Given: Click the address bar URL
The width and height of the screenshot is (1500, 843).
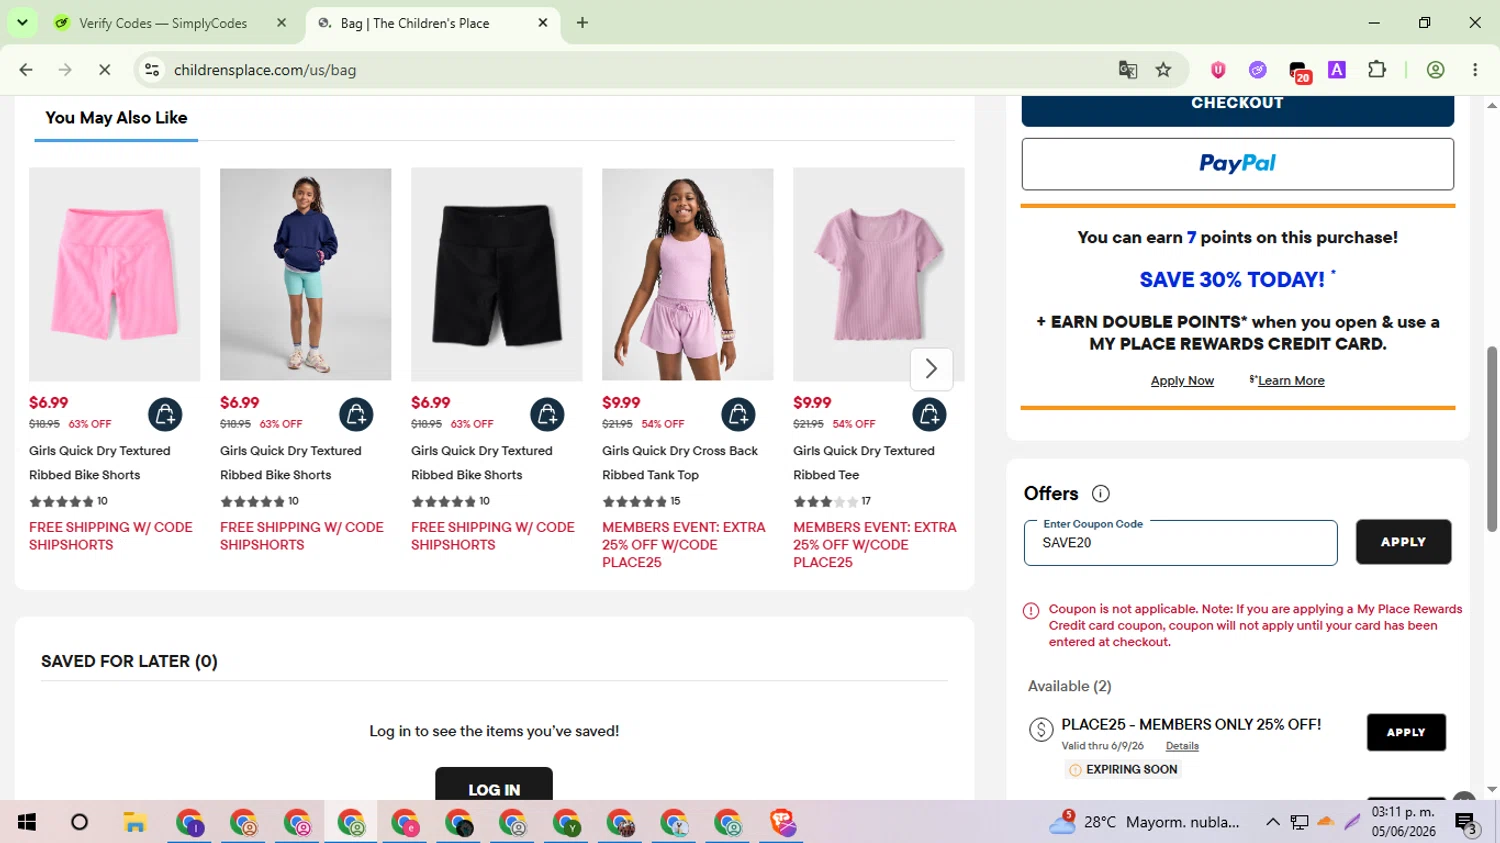Looking at the screenshot, I should 265,70.
